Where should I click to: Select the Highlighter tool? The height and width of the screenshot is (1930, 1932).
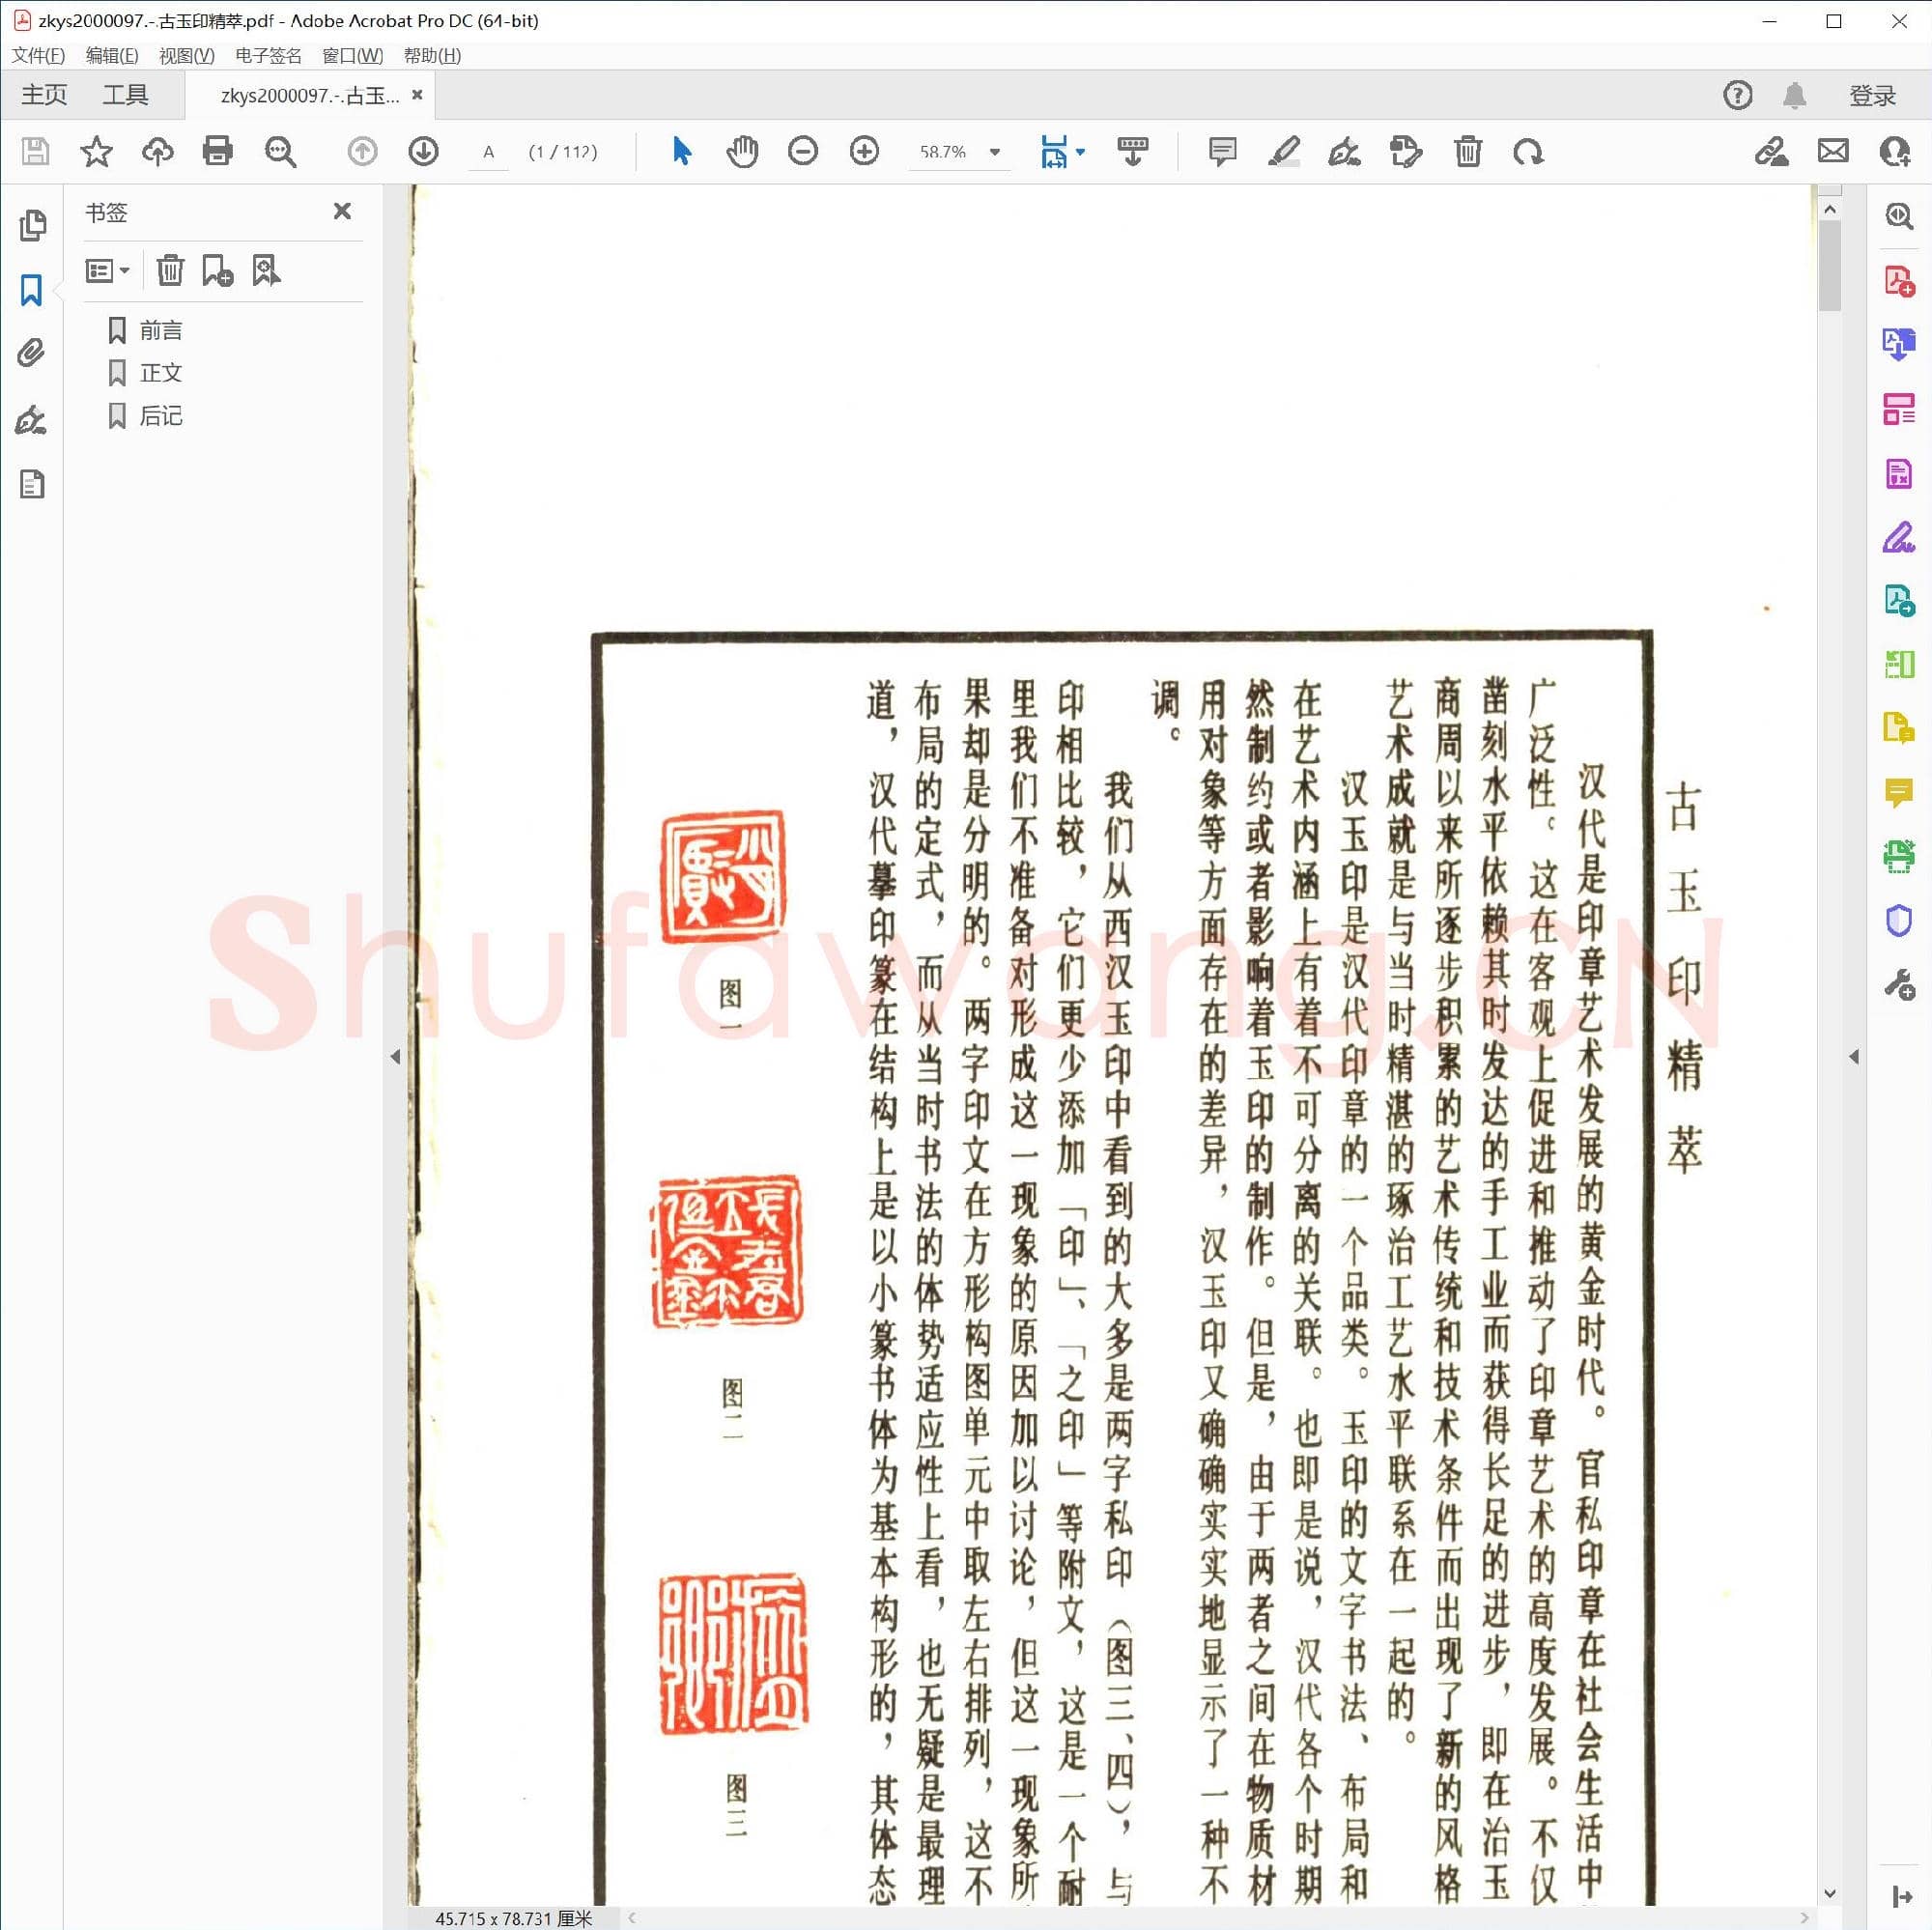[x=1285, y=151]
